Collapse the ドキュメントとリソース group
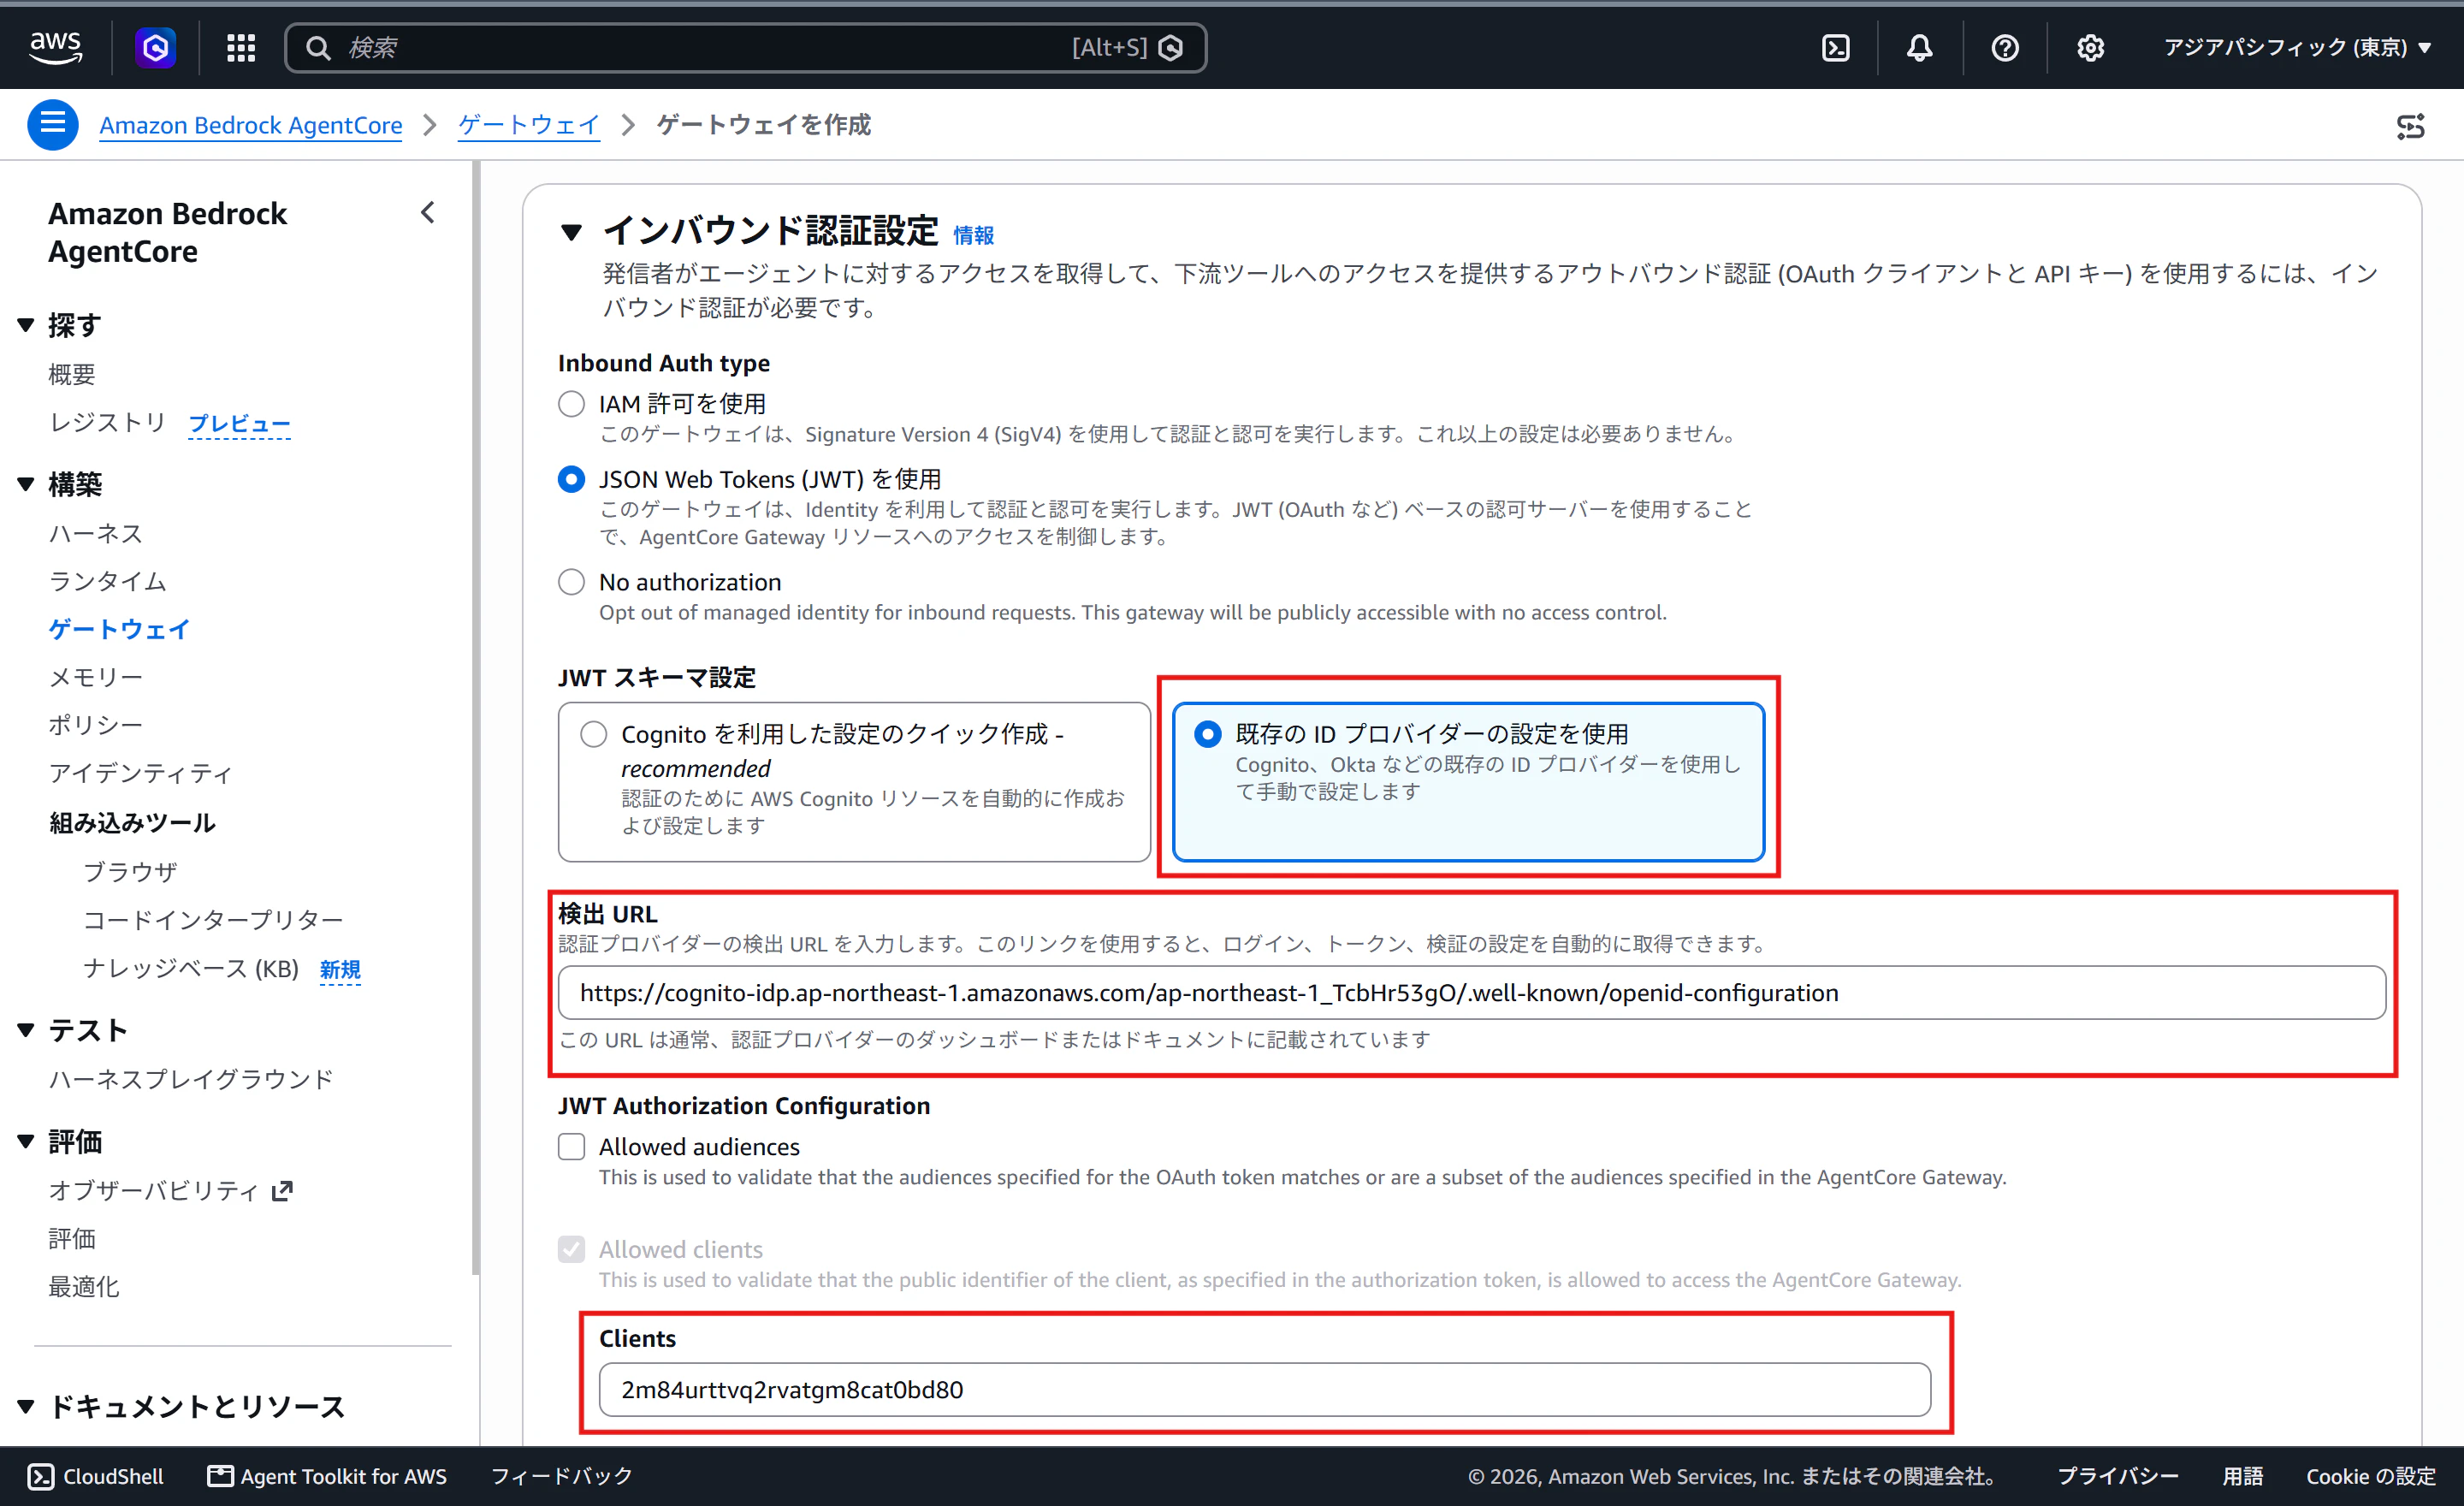 click(x=26, y=1406)
